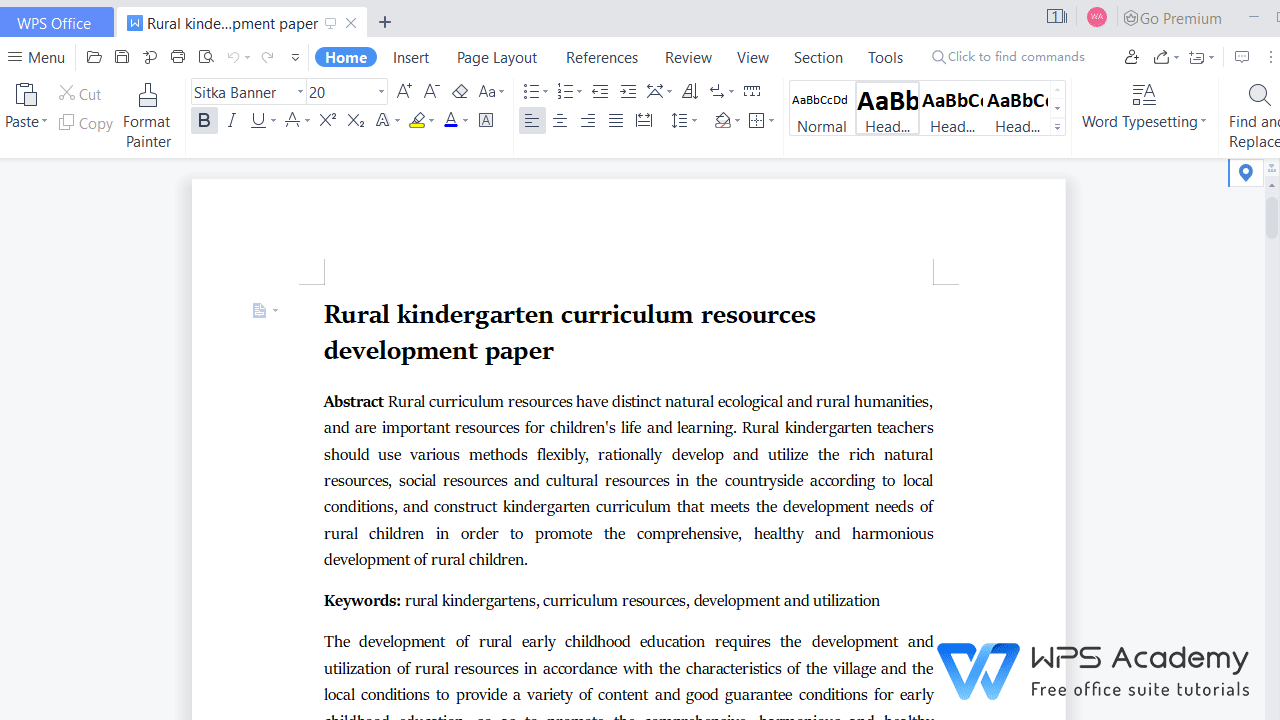Switch to center text alignment
This screenshot has width=1280, height=720.
559,120
